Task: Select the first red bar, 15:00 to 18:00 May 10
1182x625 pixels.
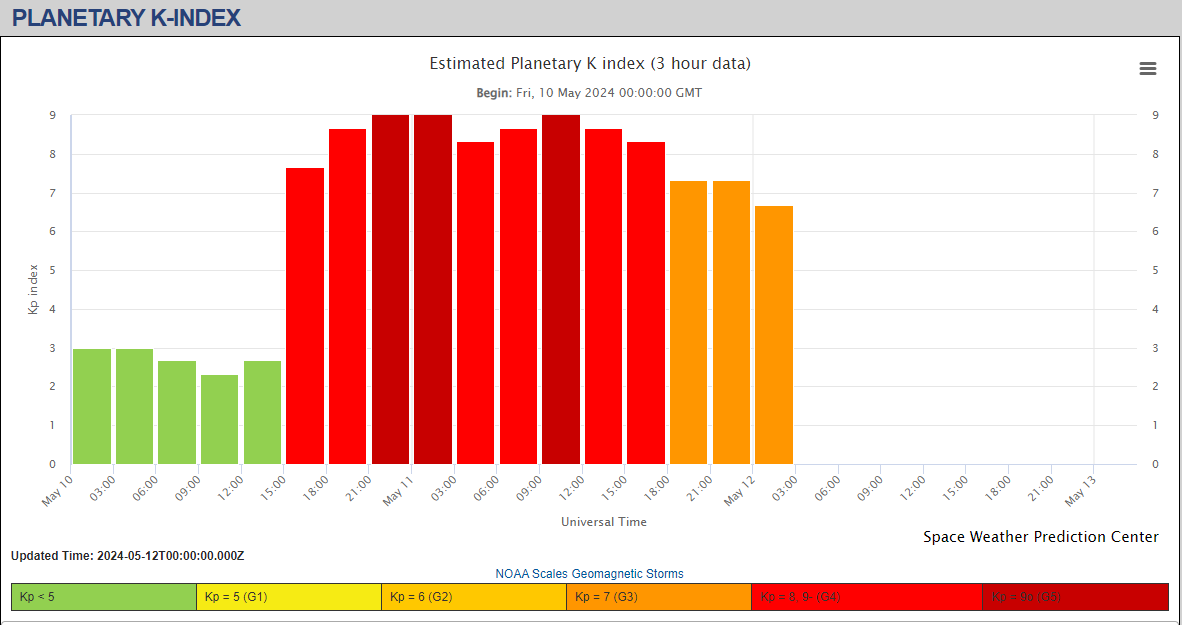Action: (305, 316)
